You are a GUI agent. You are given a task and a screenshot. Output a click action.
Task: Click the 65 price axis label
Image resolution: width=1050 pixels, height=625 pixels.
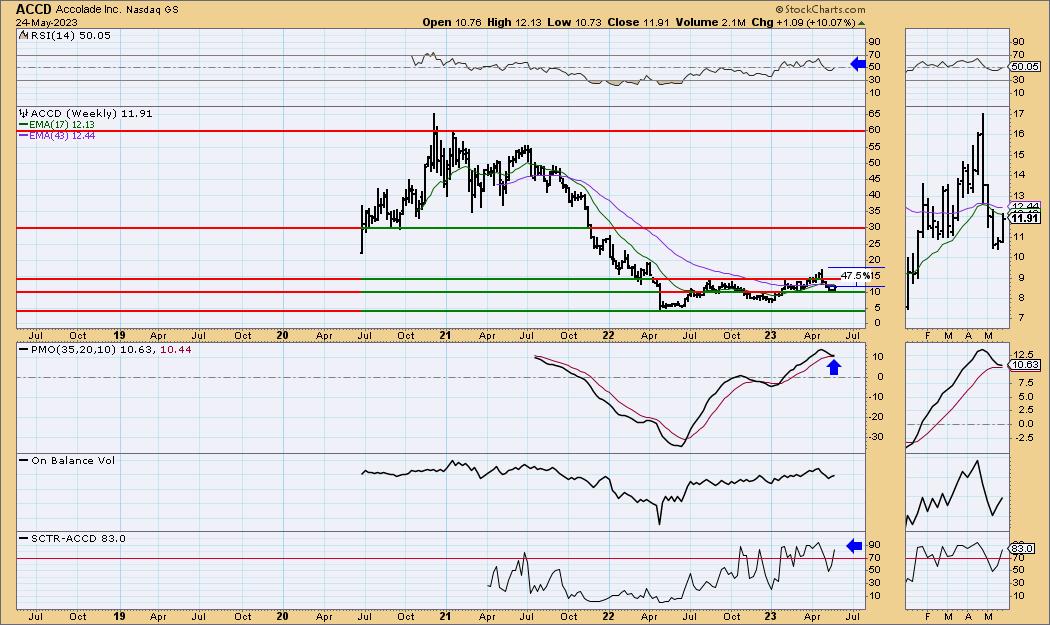point(874,114)
